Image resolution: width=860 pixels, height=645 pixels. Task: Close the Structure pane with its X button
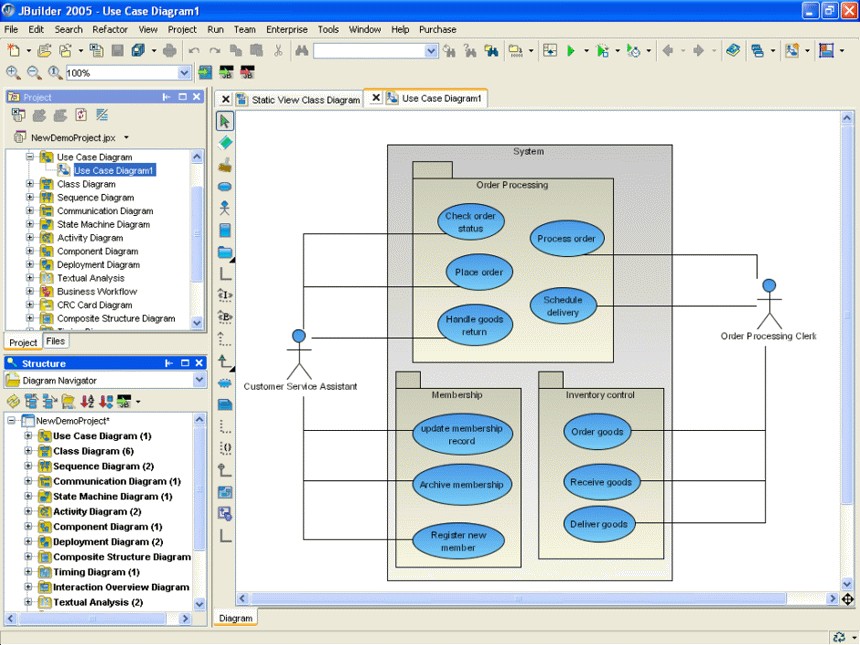[x=199, y=363]
